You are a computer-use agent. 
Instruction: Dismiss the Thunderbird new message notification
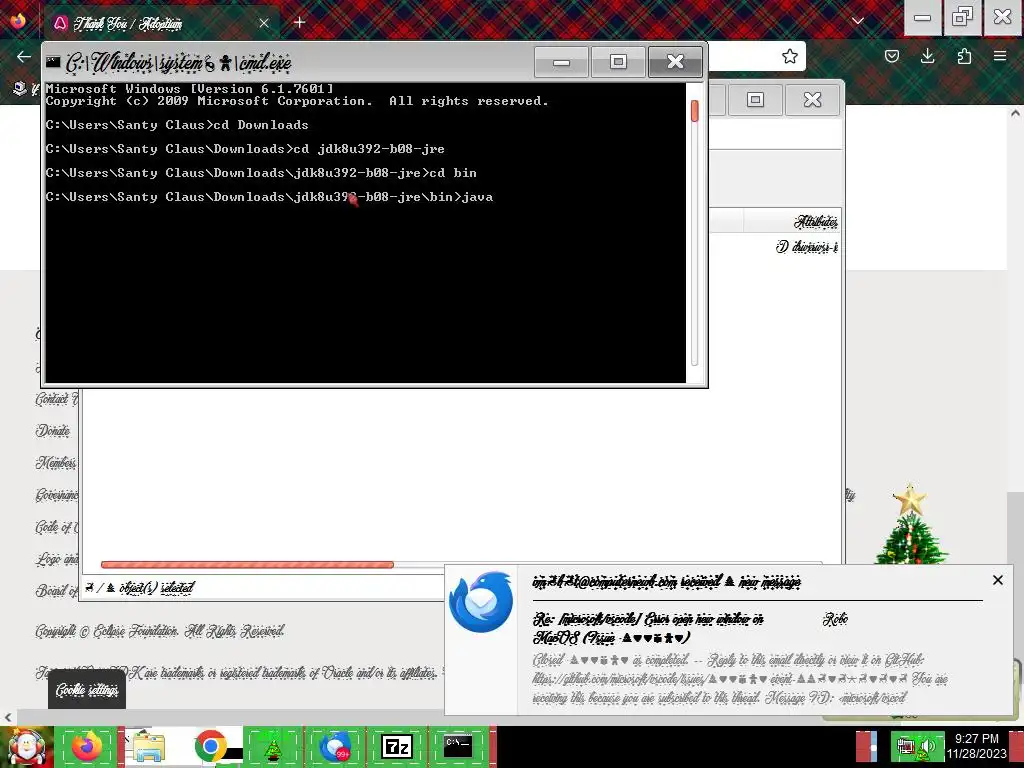997,580
